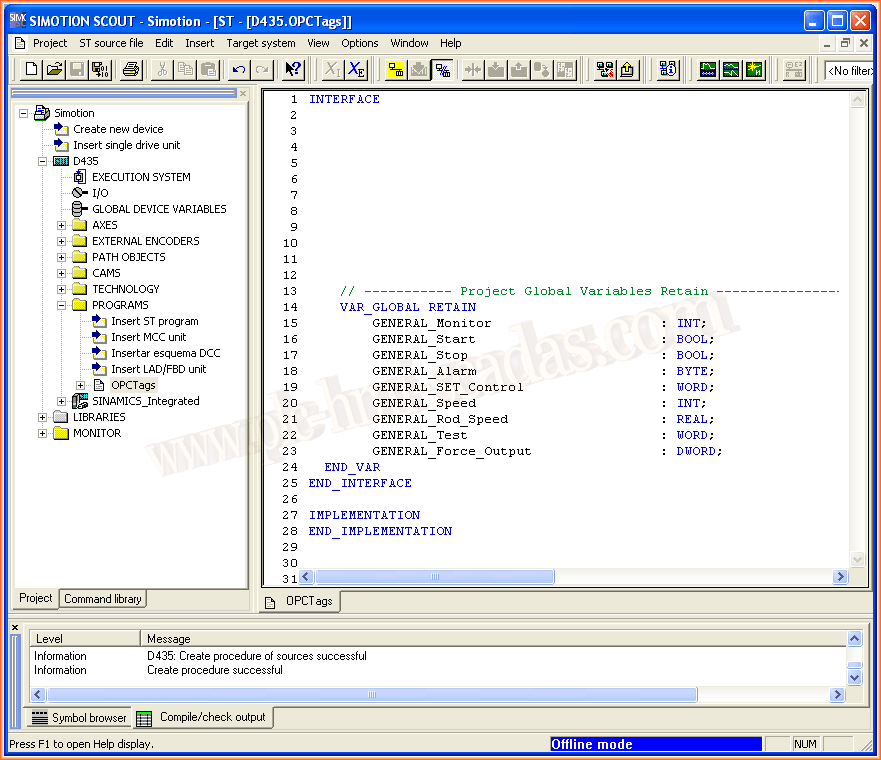The width and height of the screenshot is (881, 760).
Task: Switch to the Command library tab
Action: click(103, 599)
